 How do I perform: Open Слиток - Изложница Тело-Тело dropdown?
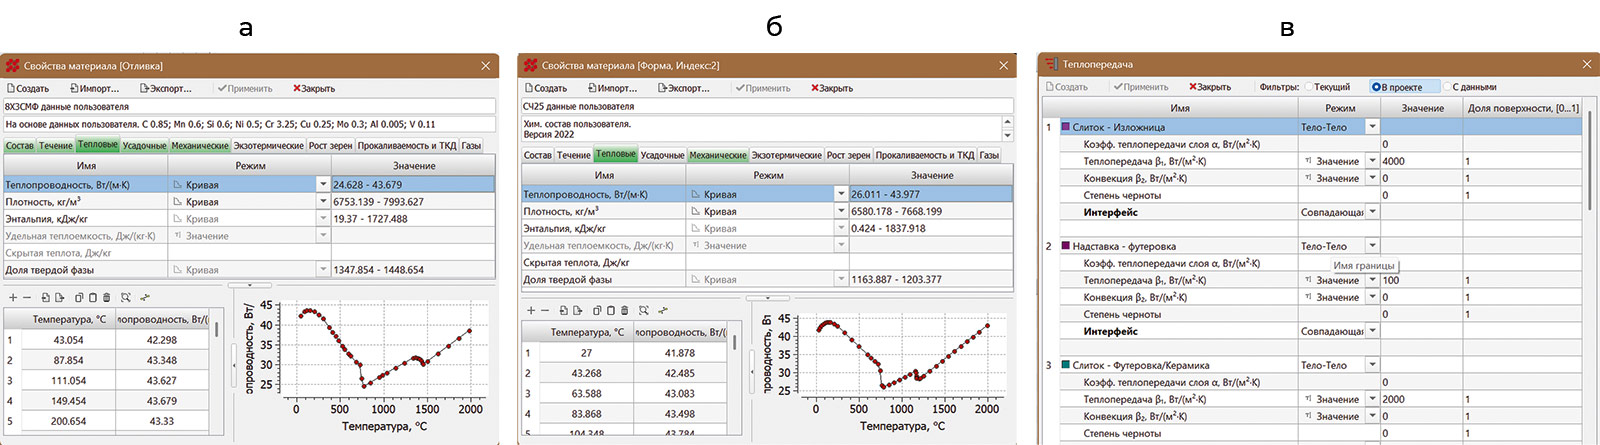1372,127
